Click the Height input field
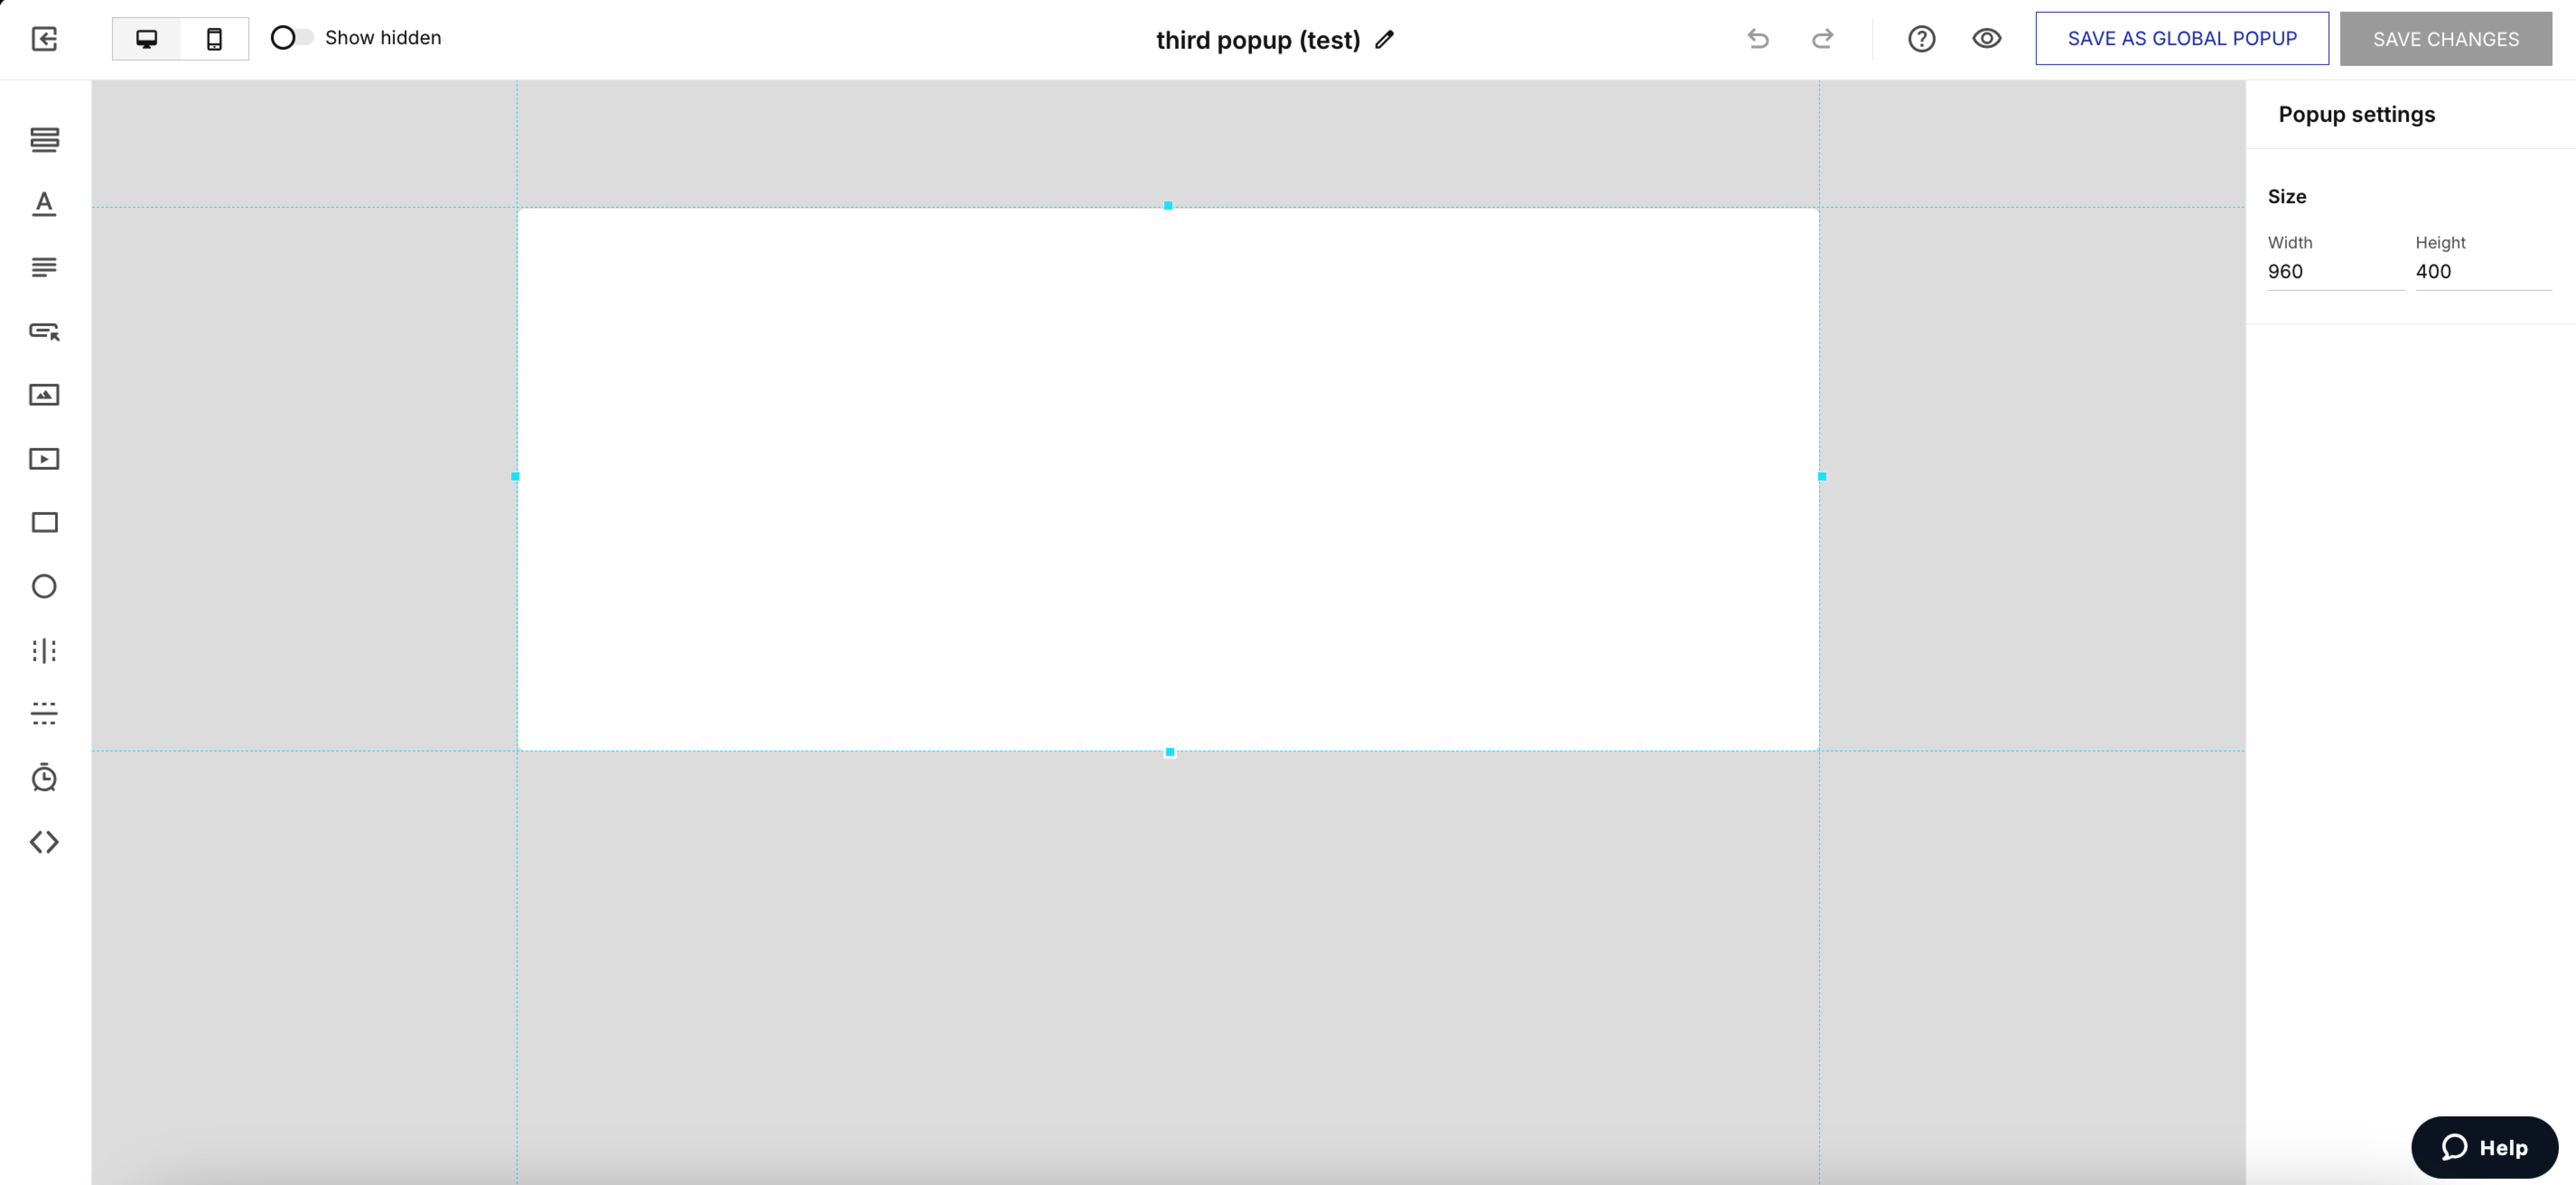Screen dimensions: 2576x1185 pos(2483,272)
